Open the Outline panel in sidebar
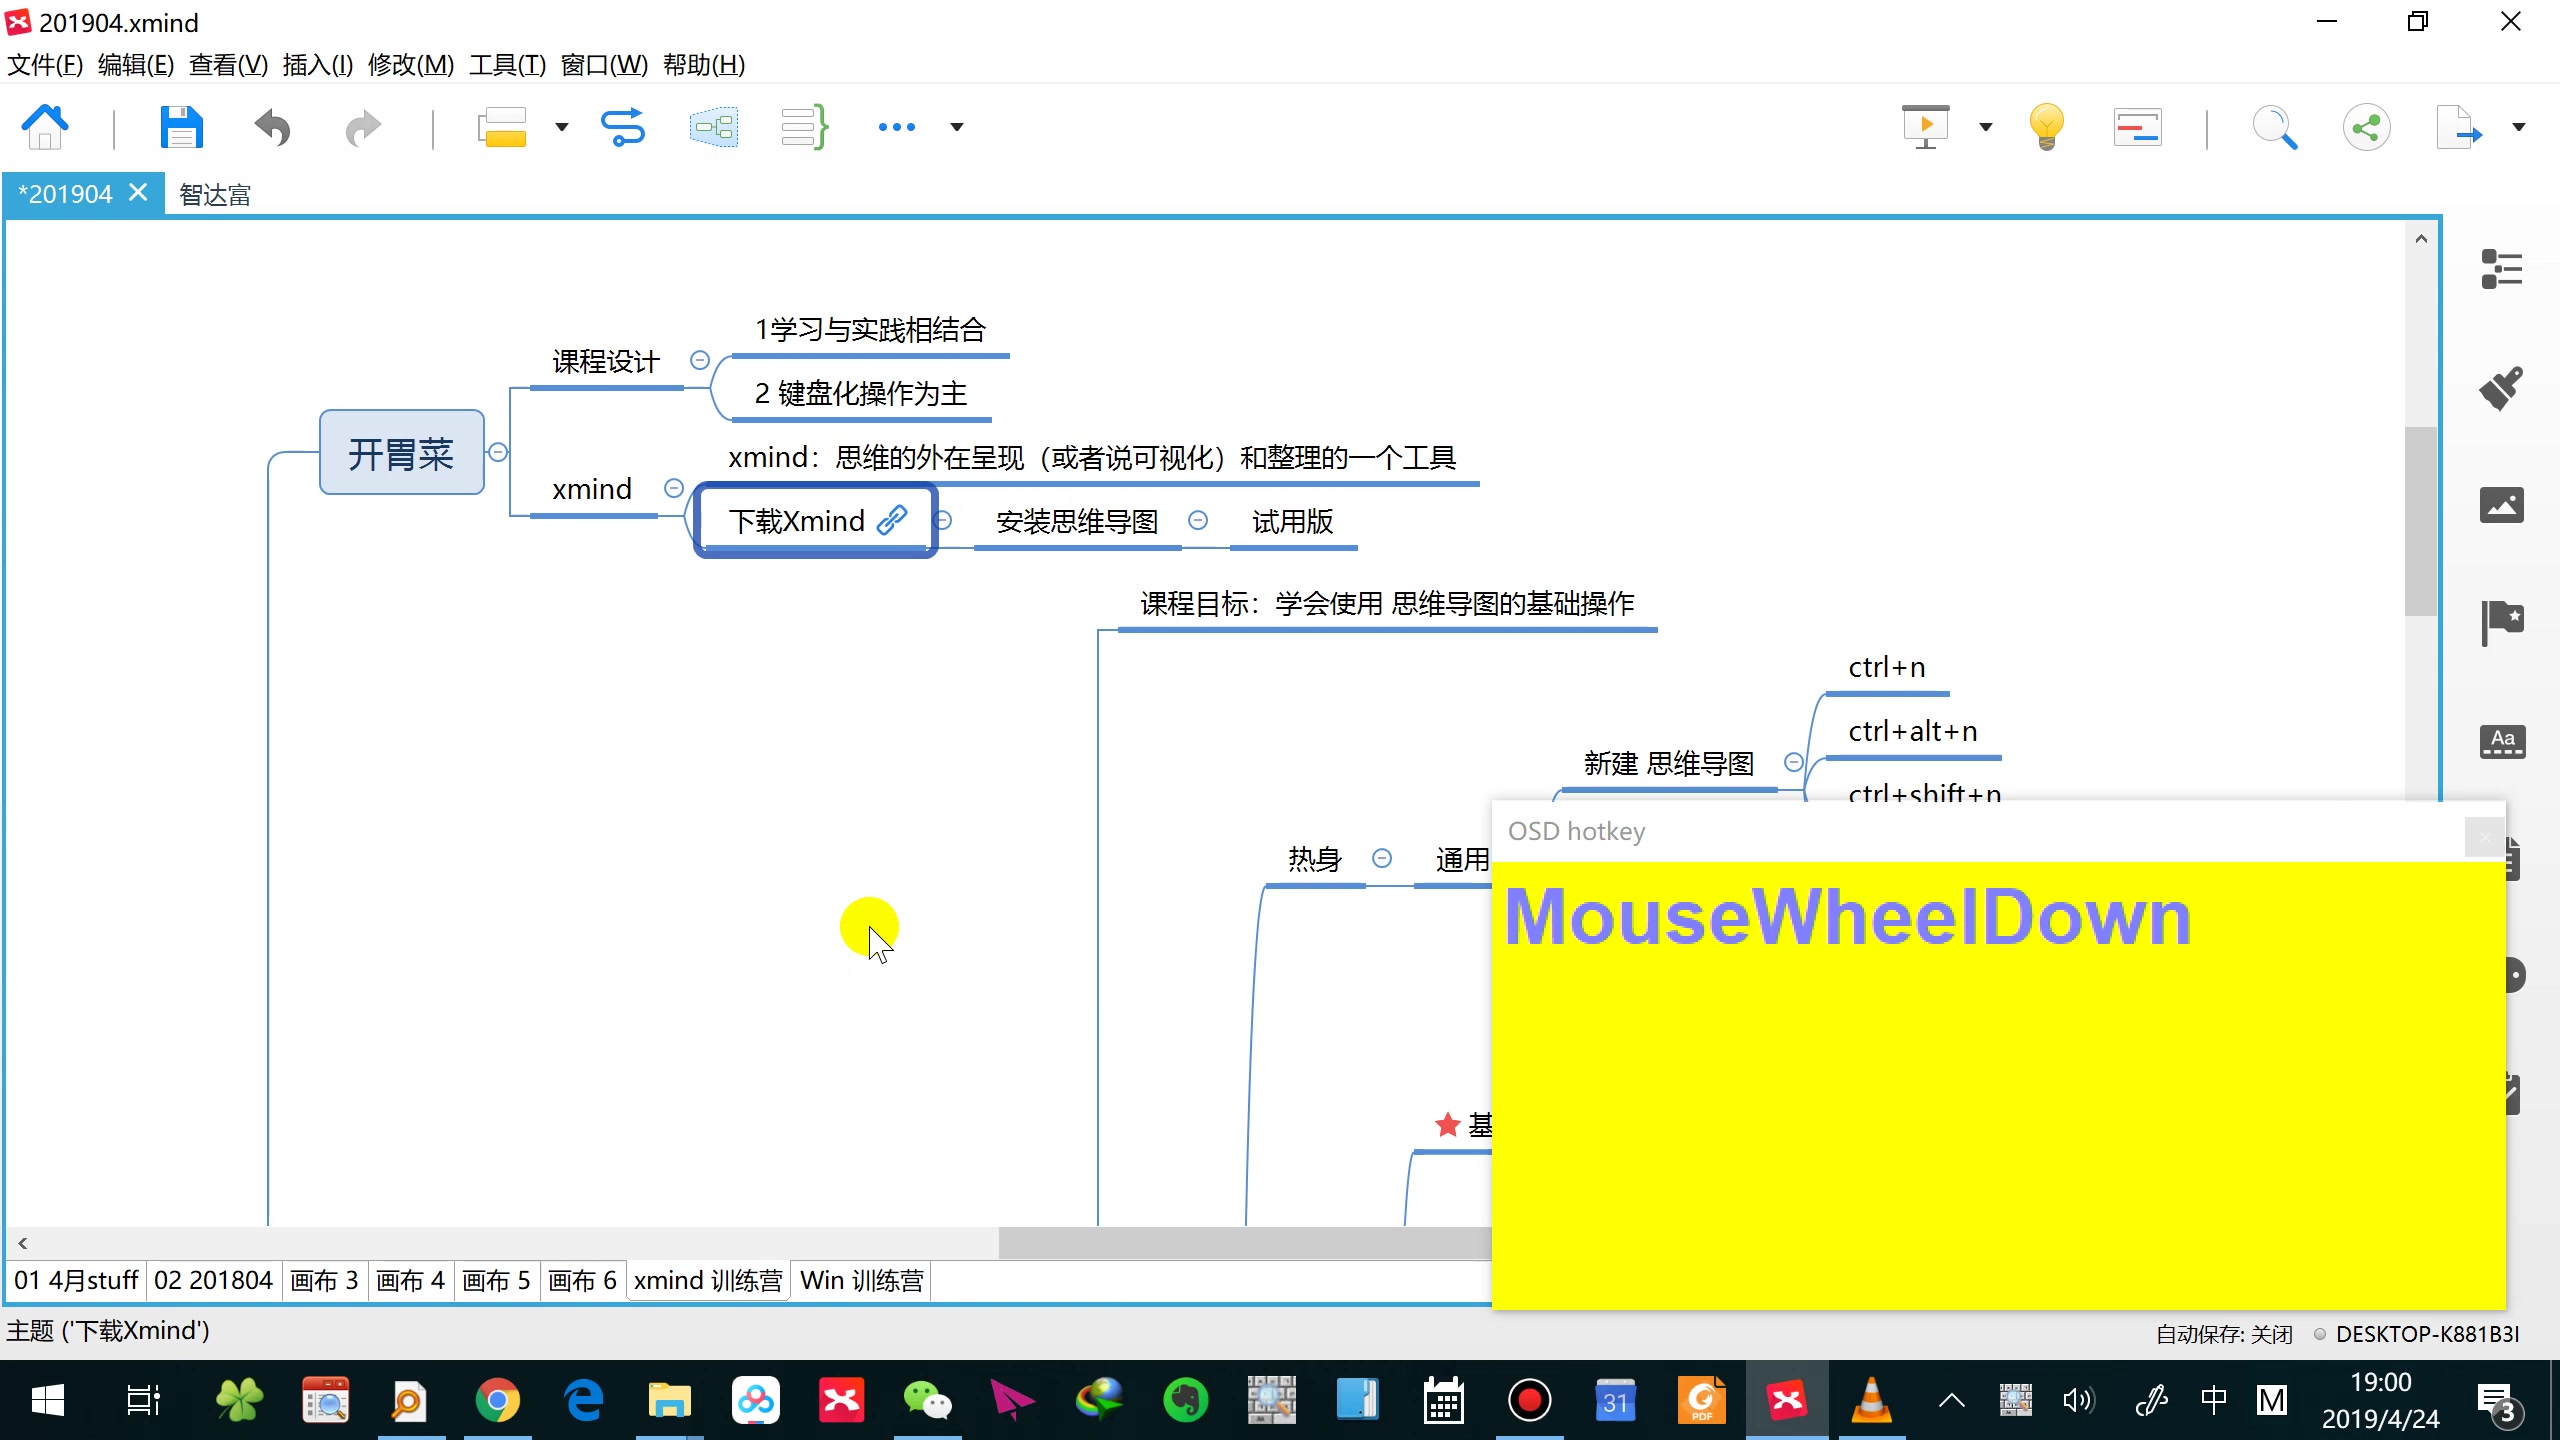Screen dimensions: 2560x1440 coord(2502,269)
